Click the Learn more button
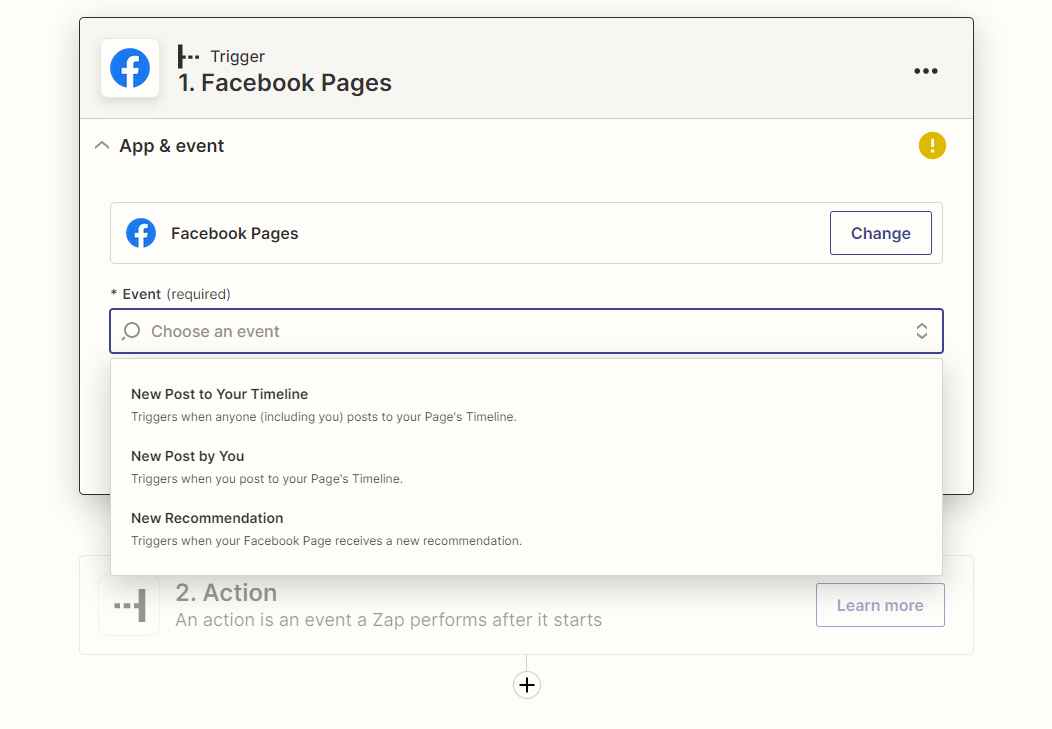This screenshot has height=729, width=1052. point(880,605)
